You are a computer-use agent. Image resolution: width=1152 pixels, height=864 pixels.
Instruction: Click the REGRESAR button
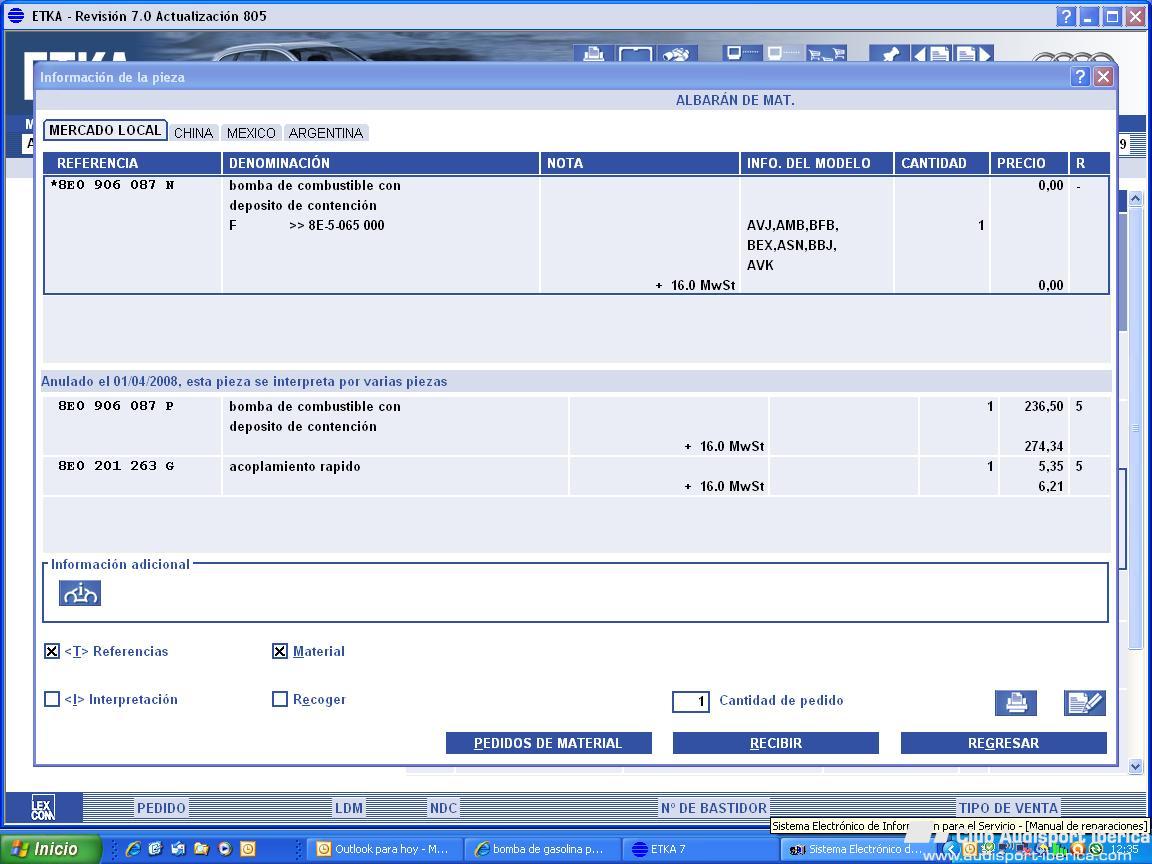(1004, 743)
